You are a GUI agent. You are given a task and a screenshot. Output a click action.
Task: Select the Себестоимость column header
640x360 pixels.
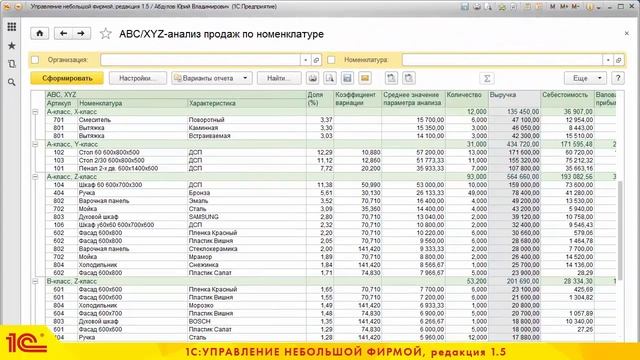(567, 99)
